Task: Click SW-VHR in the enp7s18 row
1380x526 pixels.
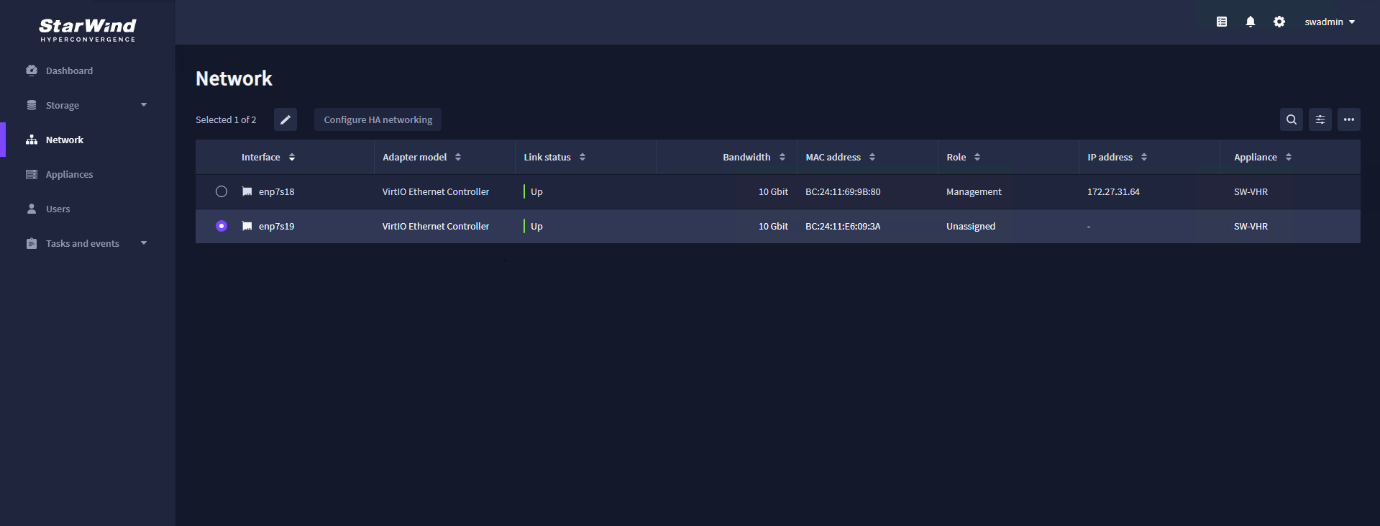Action: 1251,192
